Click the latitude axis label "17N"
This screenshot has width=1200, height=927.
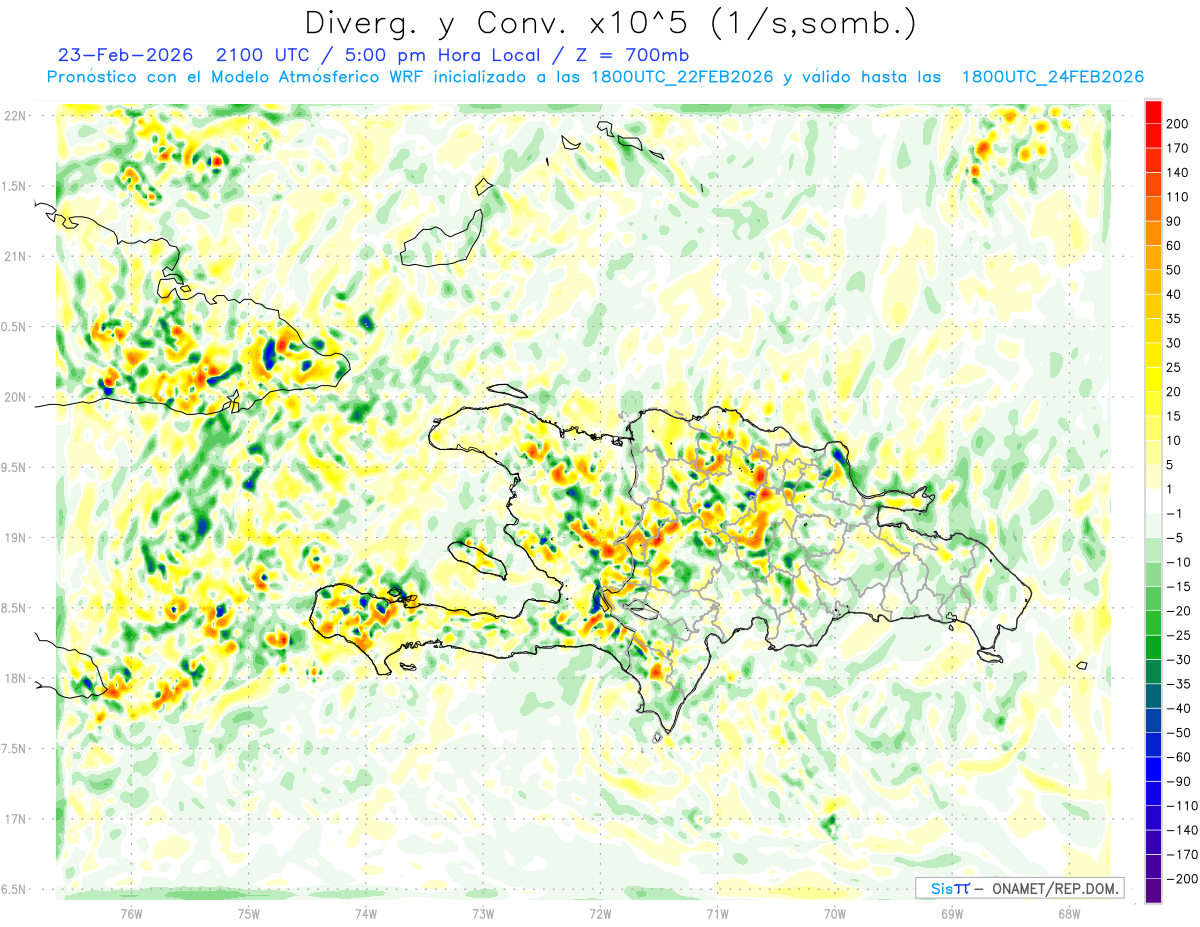click(14, 819)
